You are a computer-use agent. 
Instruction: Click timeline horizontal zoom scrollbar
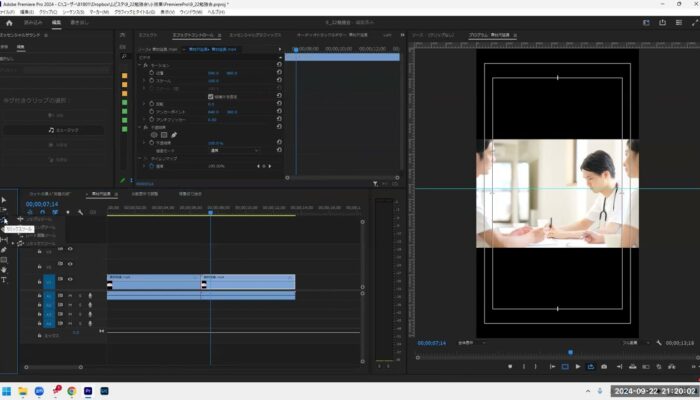point(53,367)
